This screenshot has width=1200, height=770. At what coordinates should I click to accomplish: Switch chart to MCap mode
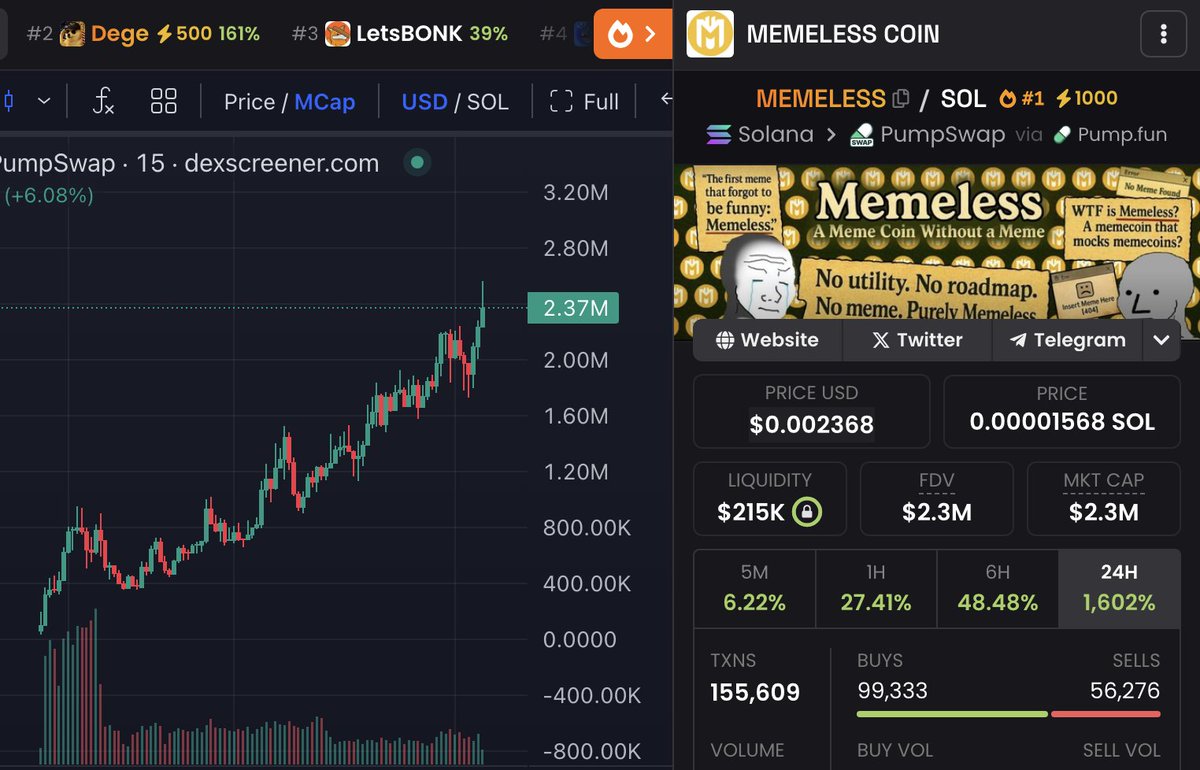point(324,102)
